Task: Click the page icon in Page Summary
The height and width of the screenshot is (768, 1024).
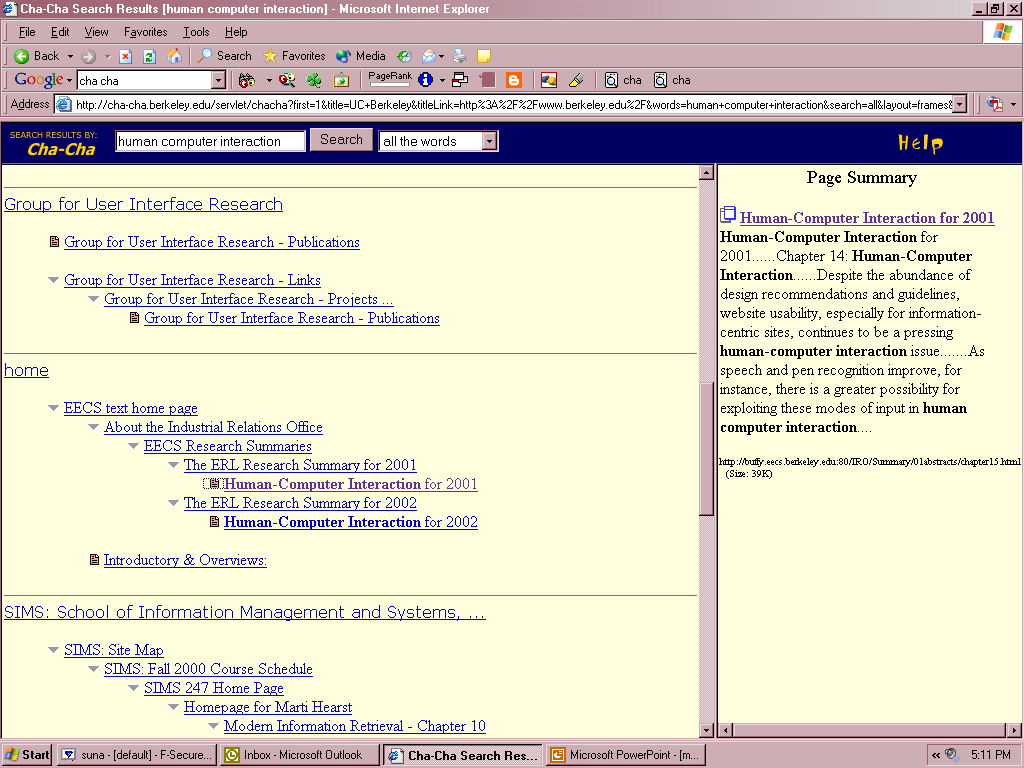Action: [x=728, y=215]
